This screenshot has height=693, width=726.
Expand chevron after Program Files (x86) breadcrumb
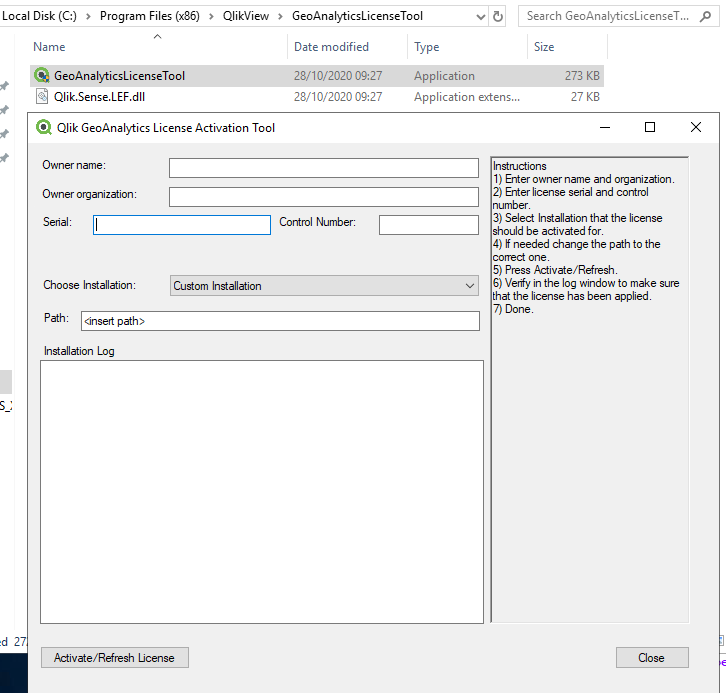point(211,17)
